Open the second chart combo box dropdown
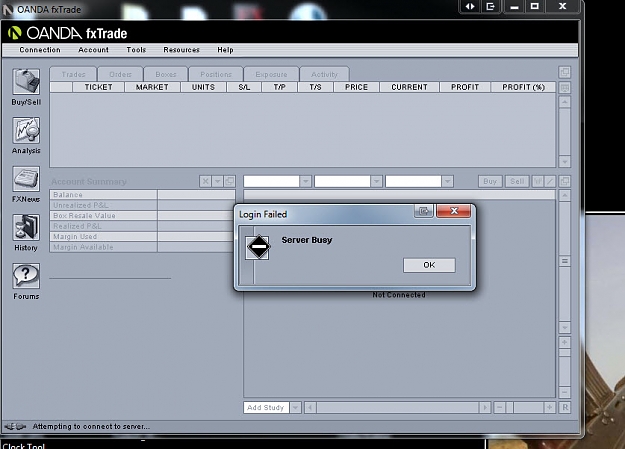 (x=376, y=181)
